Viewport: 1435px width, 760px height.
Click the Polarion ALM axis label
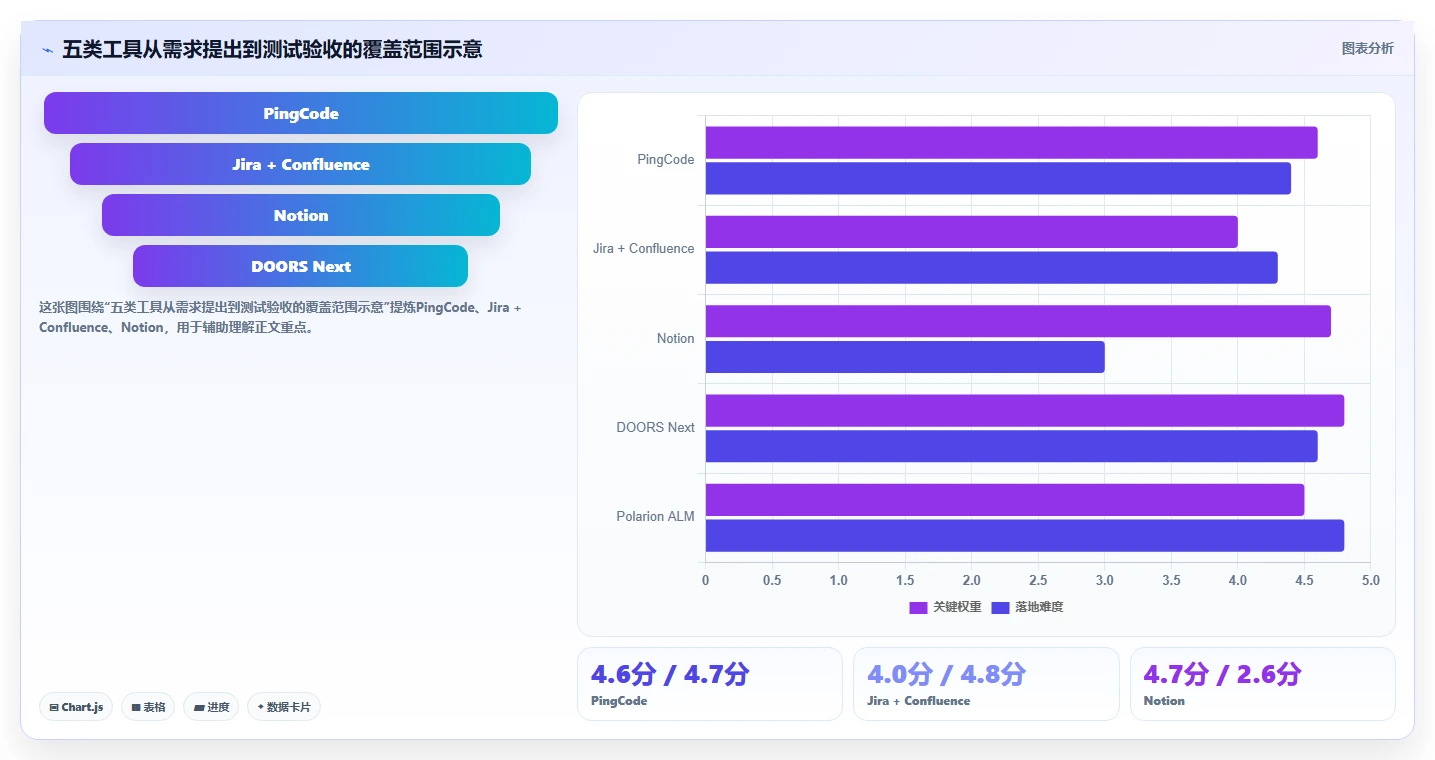tap(655, 517)
